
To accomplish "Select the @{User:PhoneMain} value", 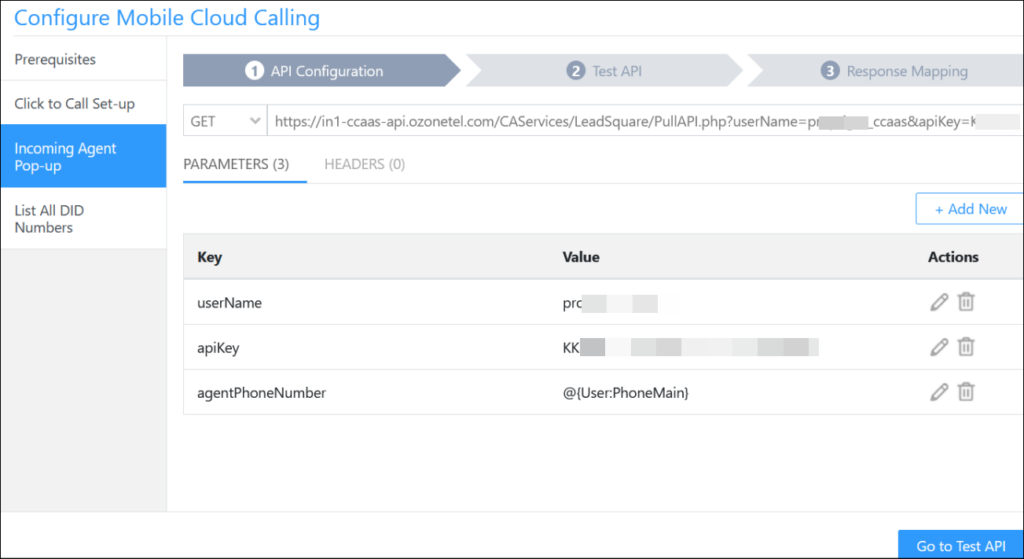I will (626, 392).
